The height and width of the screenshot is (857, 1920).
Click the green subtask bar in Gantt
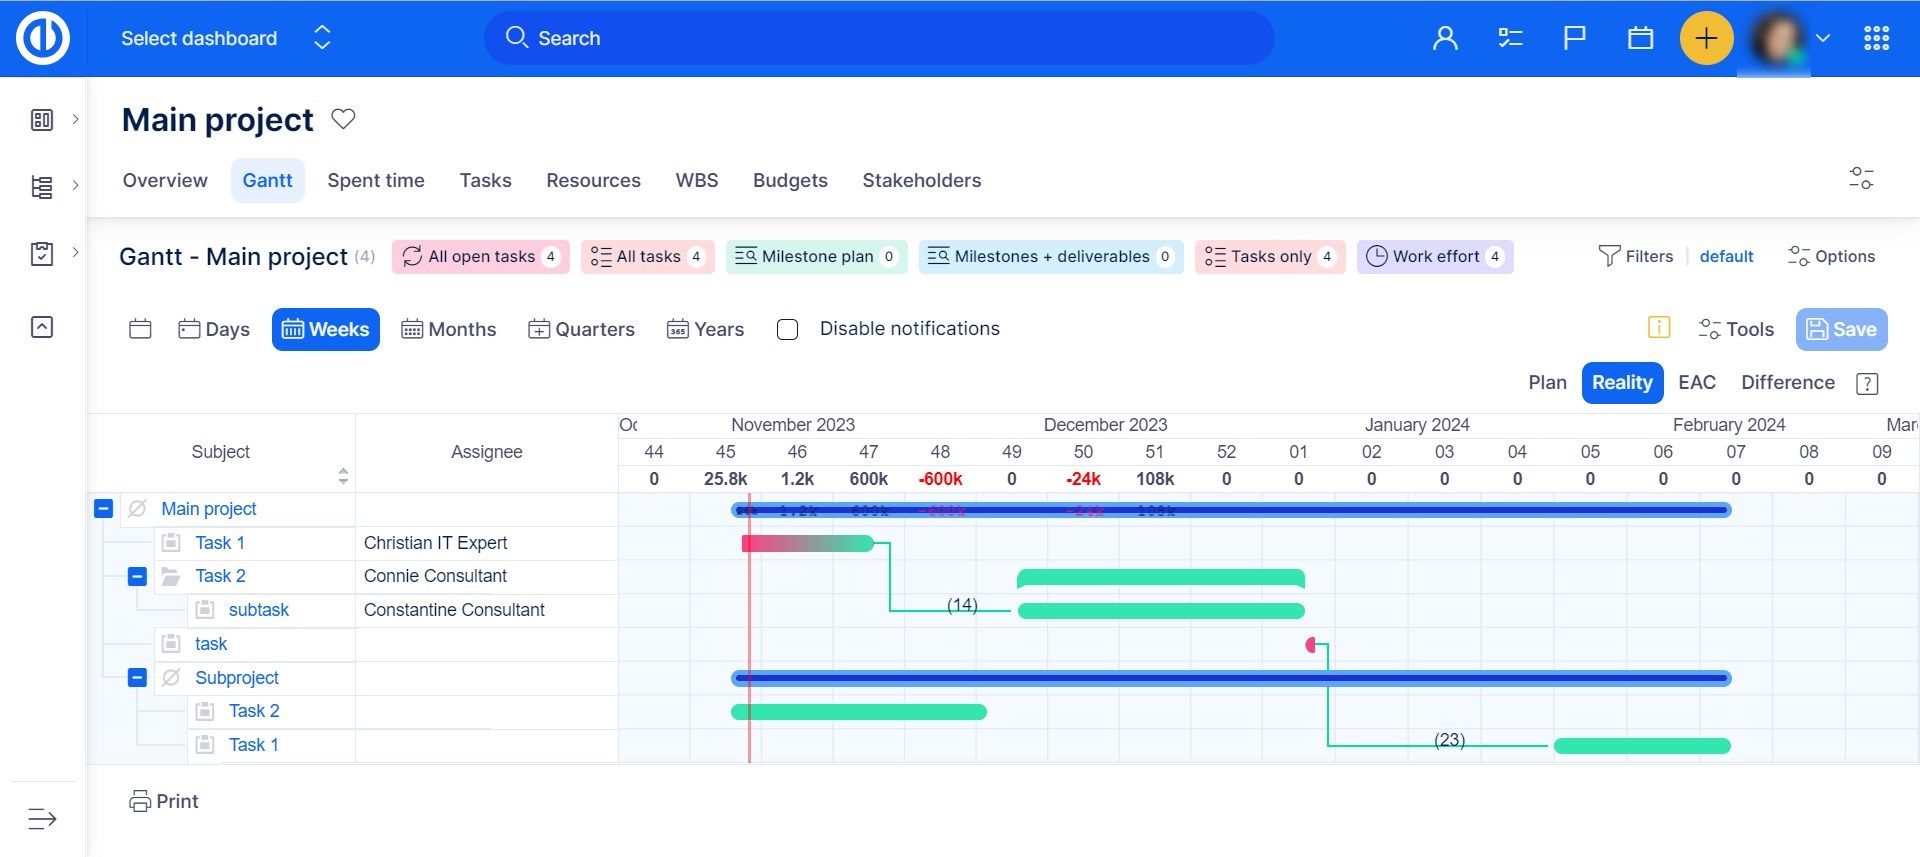[x=1160, y=611]
